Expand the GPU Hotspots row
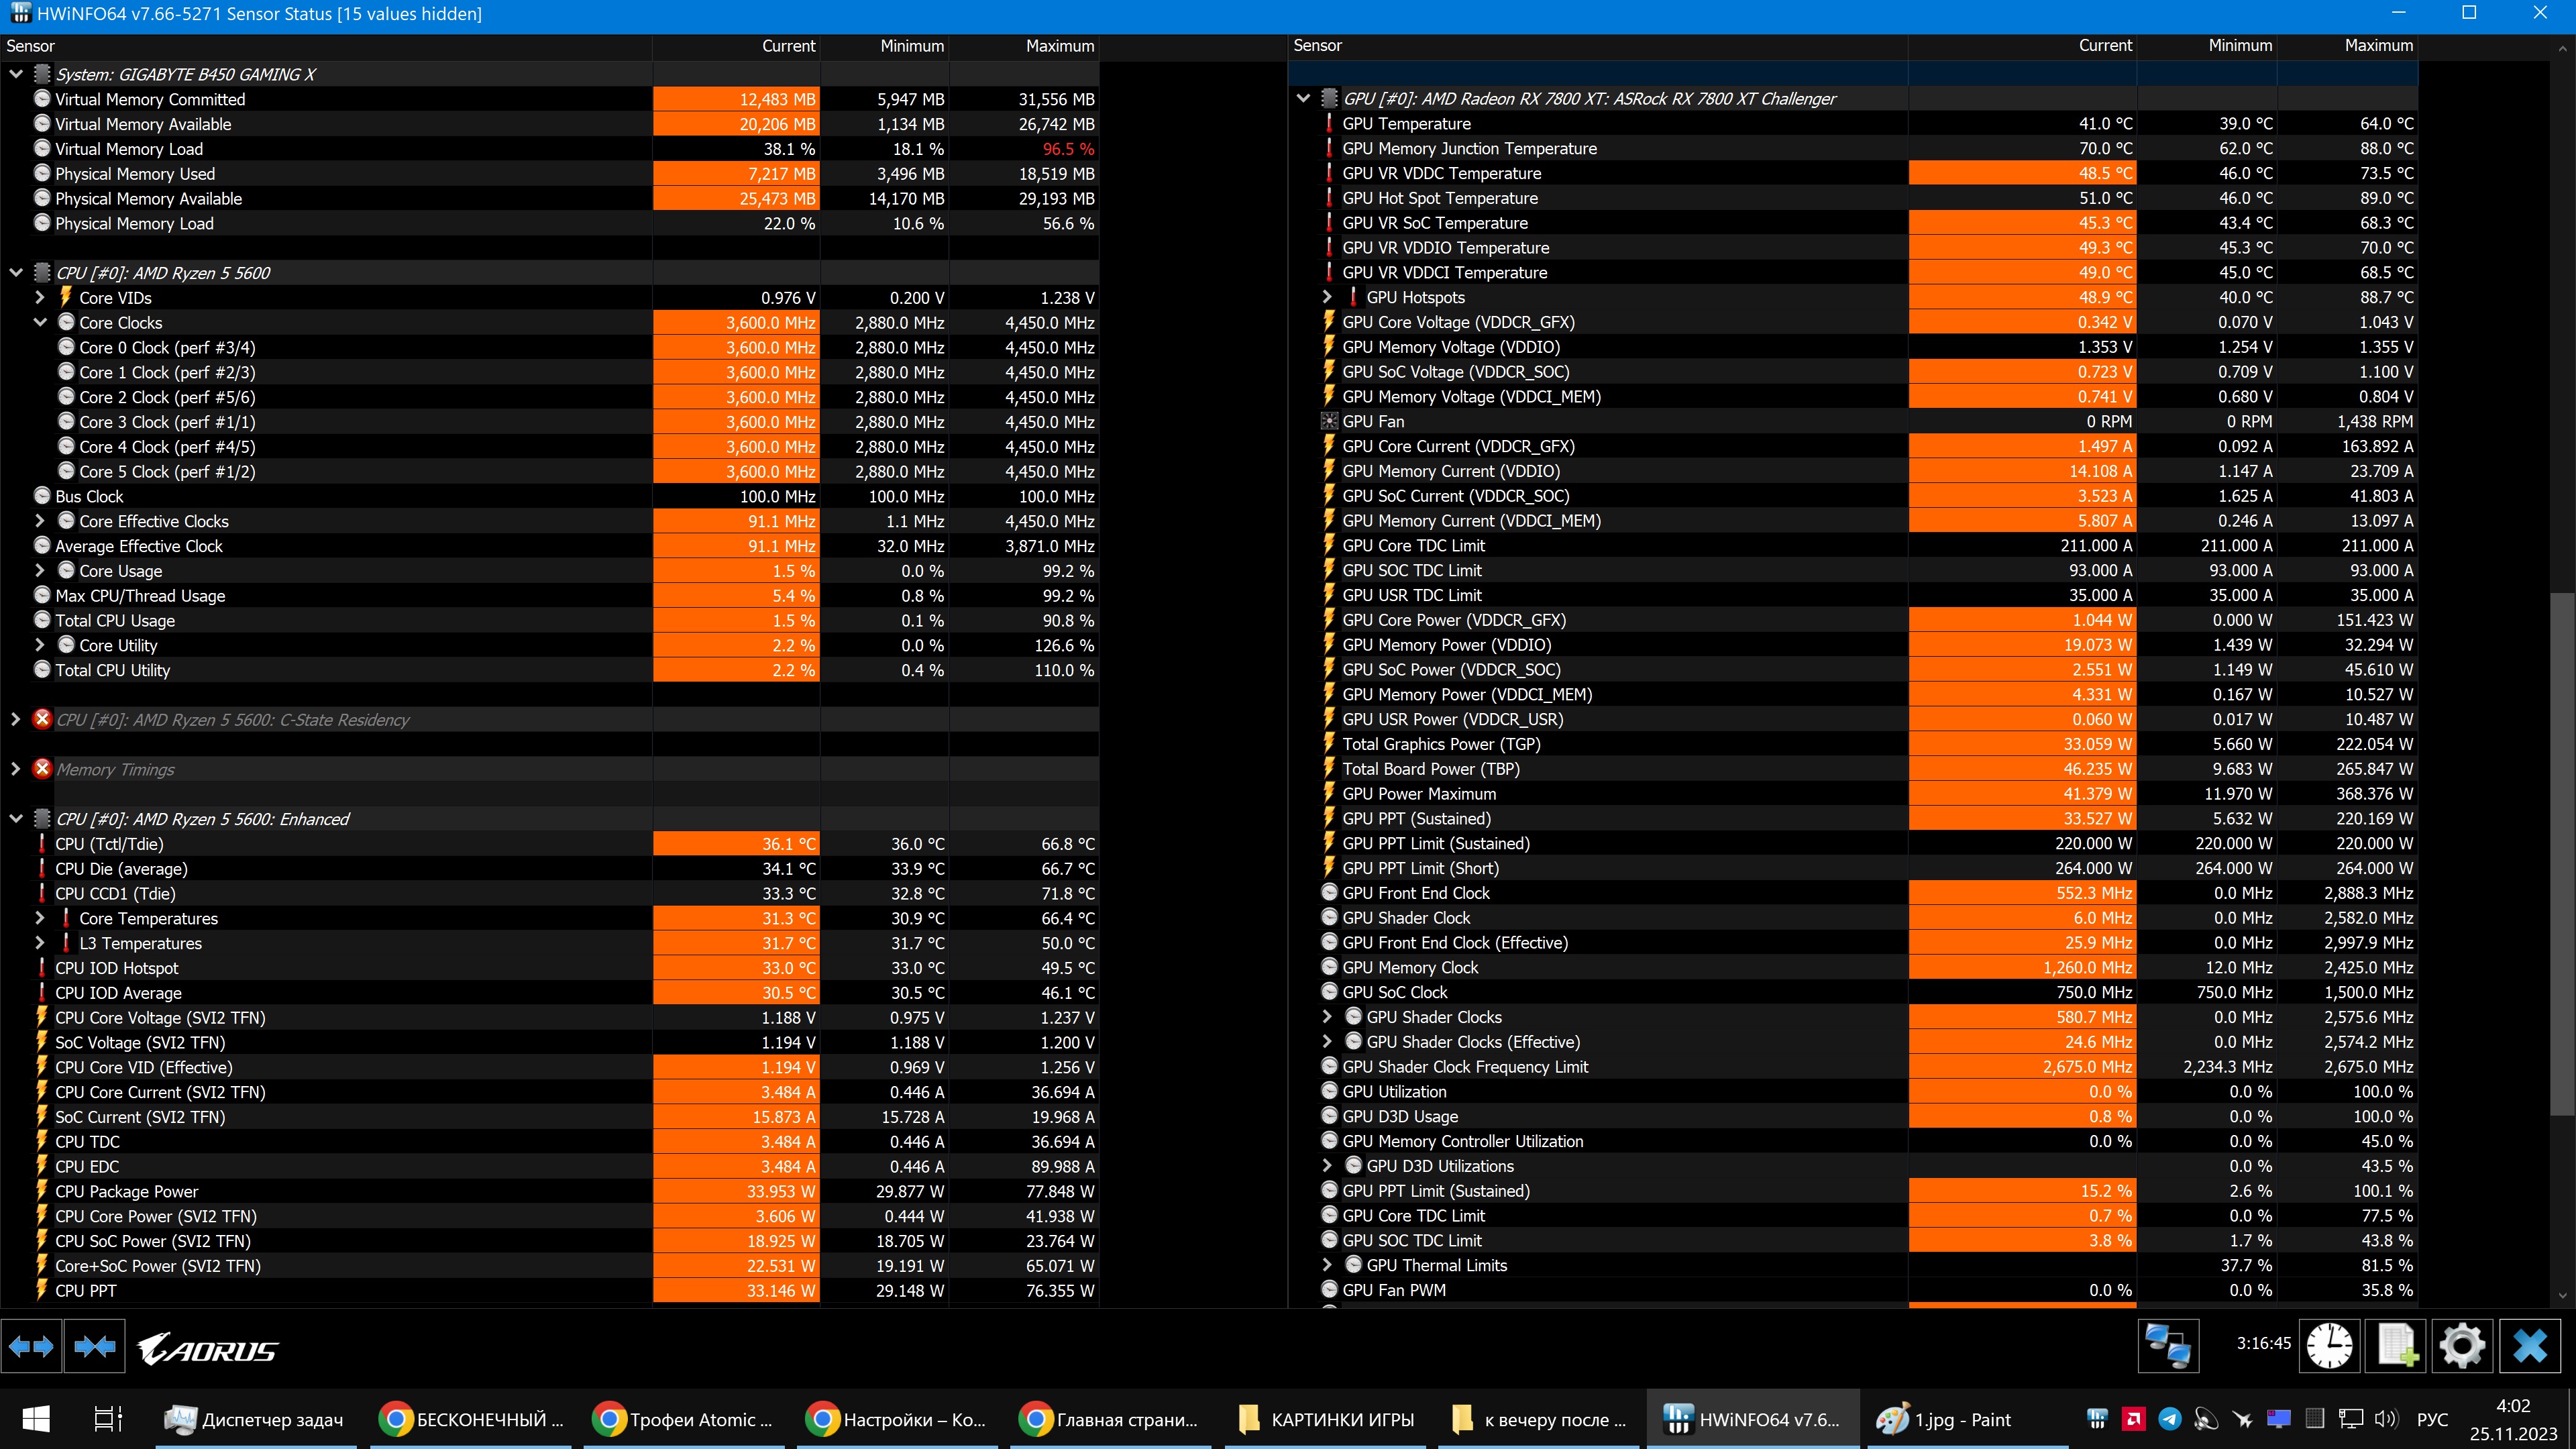 pos(1327,298)
